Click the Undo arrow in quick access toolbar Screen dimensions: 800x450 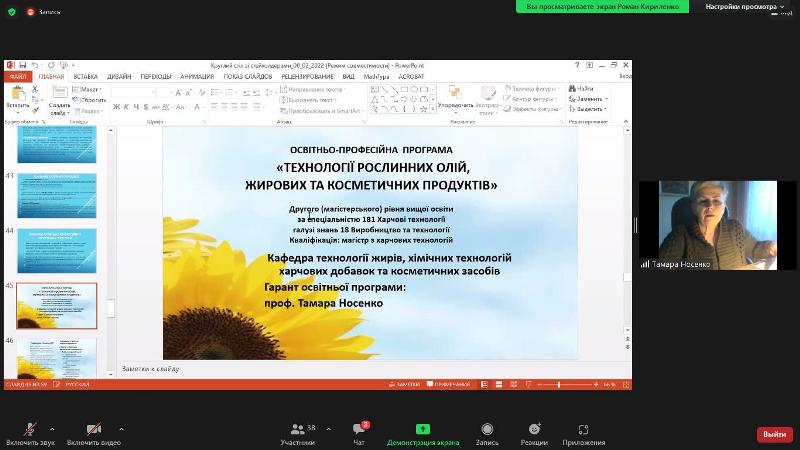35,65
